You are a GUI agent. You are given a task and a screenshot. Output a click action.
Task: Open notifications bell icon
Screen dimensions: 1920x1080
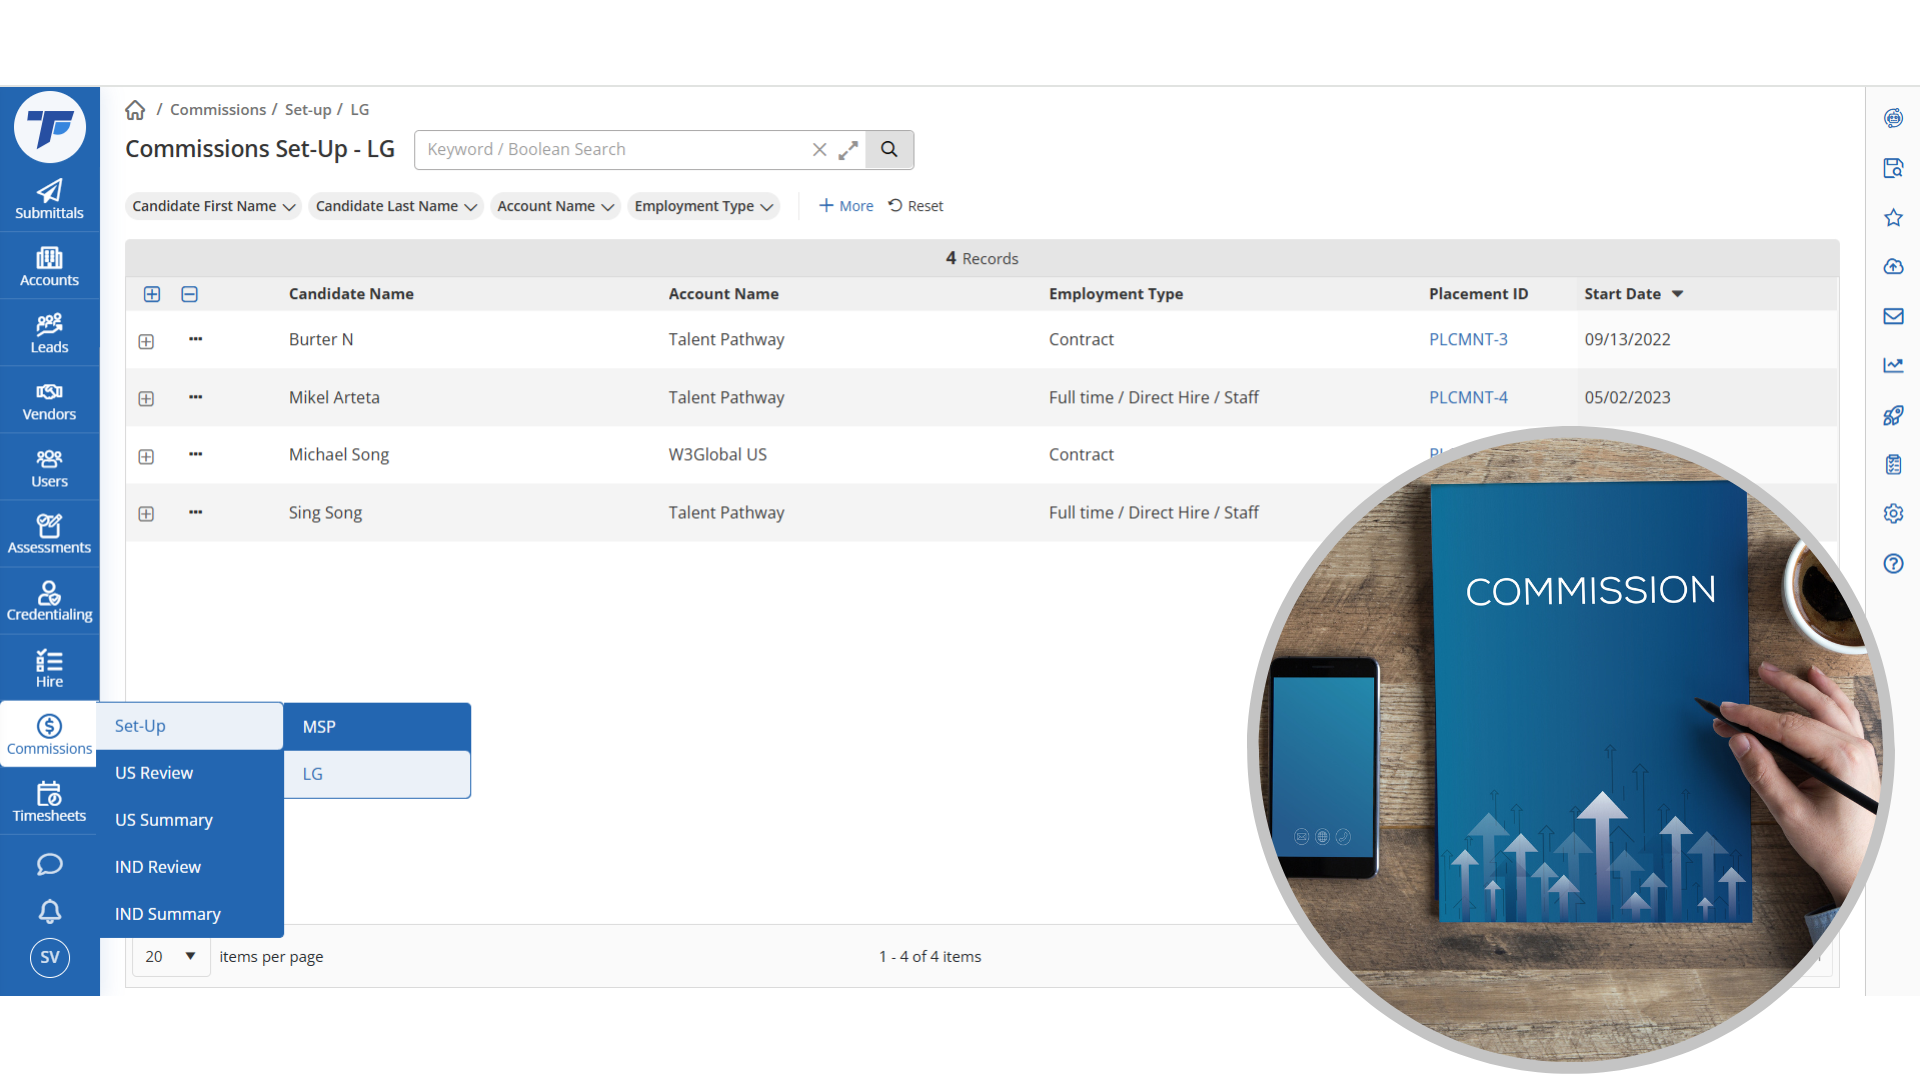[x=49, y=911]
